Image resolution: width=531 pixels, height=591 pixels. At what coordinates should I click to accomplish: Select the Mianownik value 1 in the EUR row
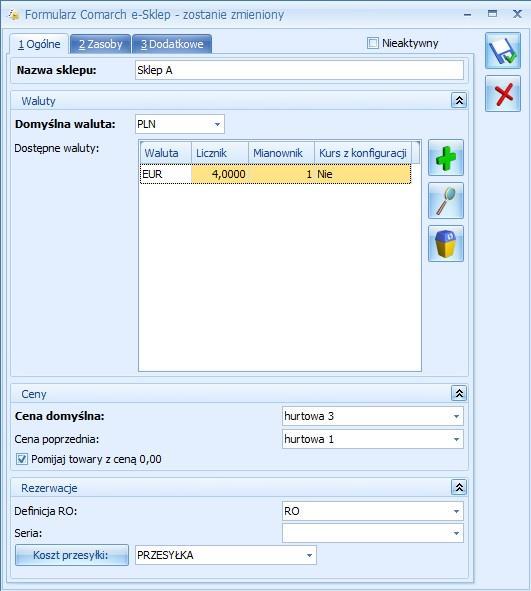click(281, 174)
